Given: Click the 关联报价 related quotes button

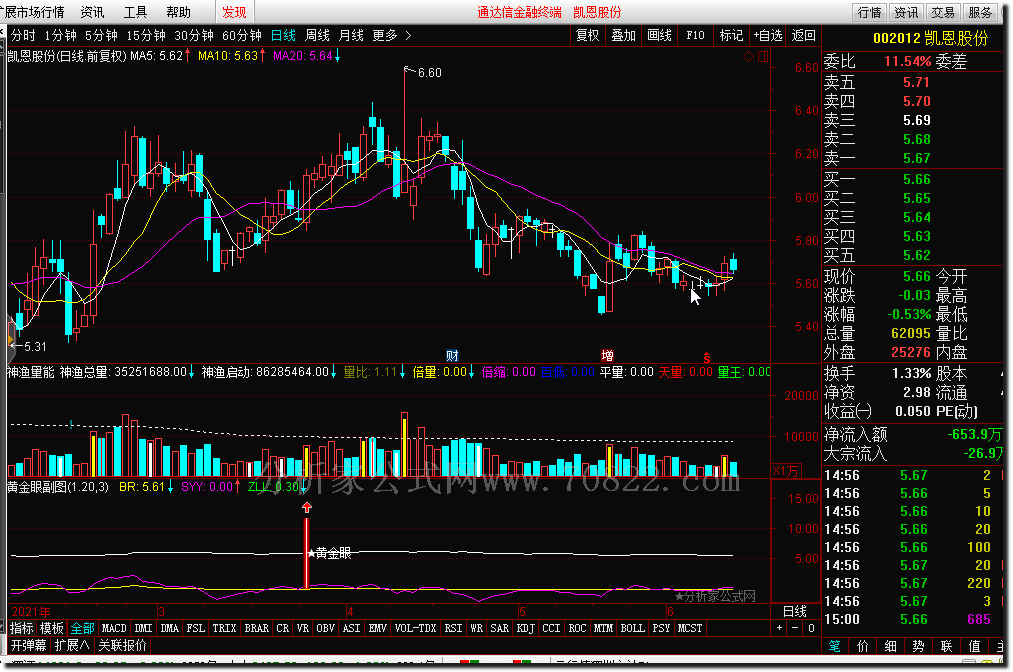Looking at the screenshot, I should [122, 645].
